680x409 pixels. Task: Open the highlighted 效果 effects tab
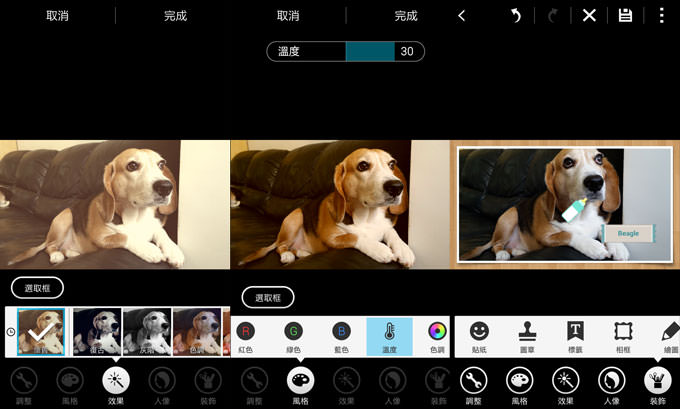pyautogui.click(x=116, y=384)
